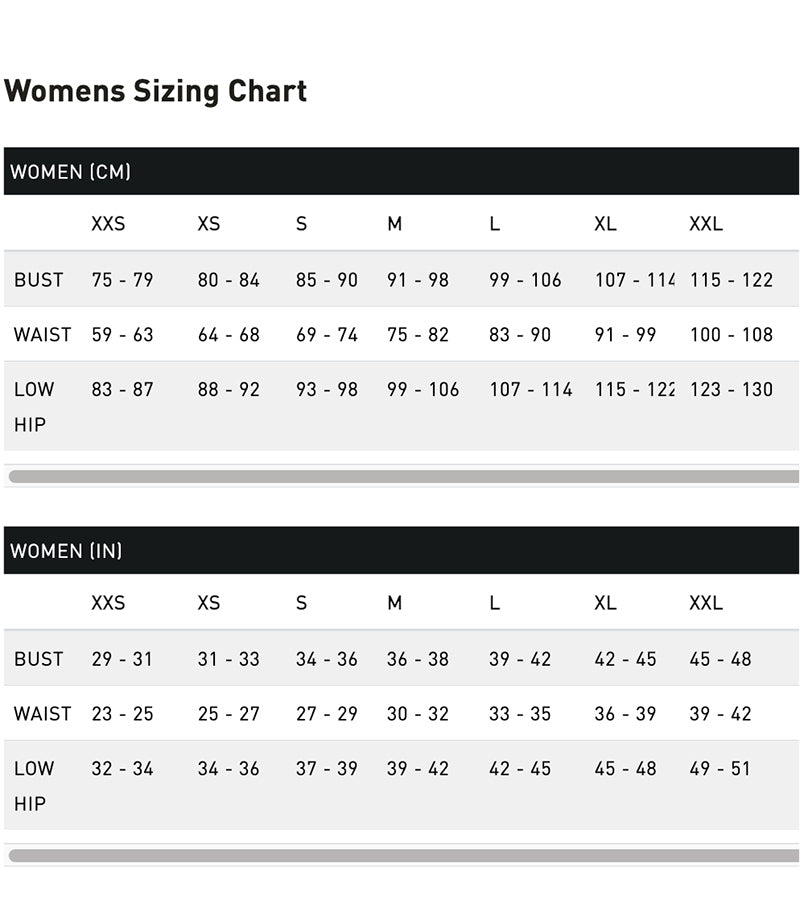This screenshot has width=800, height=900.
Task: Click the 123 - 130 low hip cell
Action: (731, 390)
